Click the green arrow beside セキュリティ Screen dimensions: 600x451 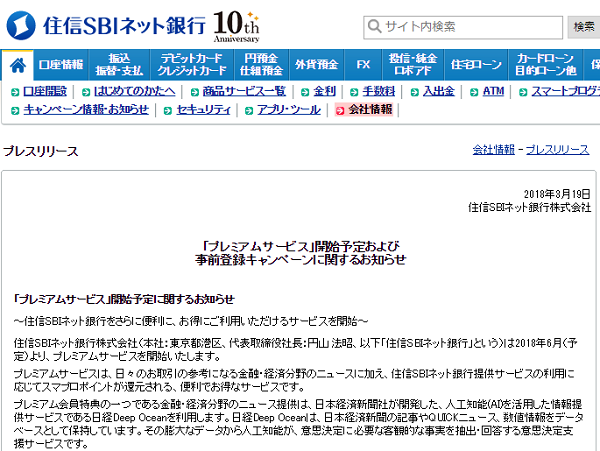point(168,111)
